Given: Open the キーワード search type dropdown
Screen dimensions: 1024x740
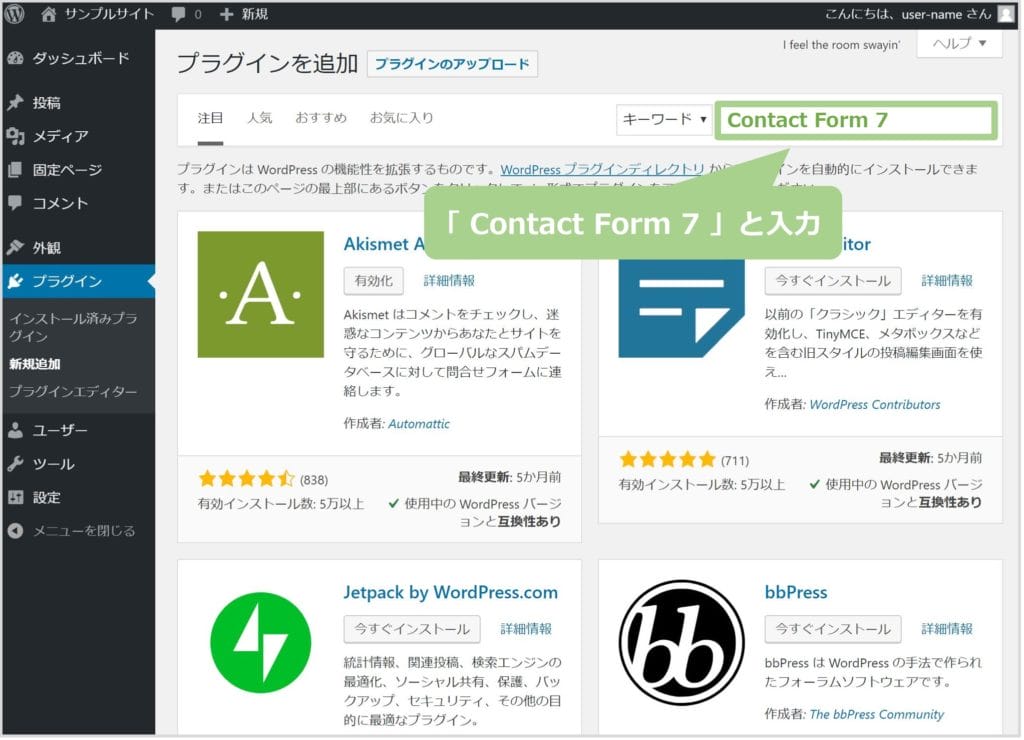Looking at the screenshot, I should click(x=664, y=119).
